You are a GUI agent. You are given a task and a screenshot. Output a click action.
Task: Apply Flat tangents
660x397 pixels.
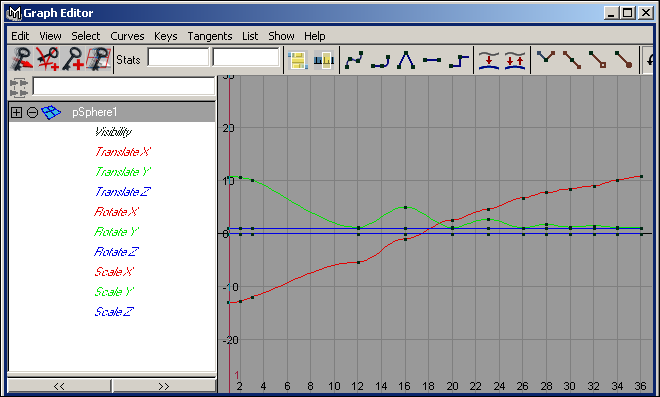432,60
